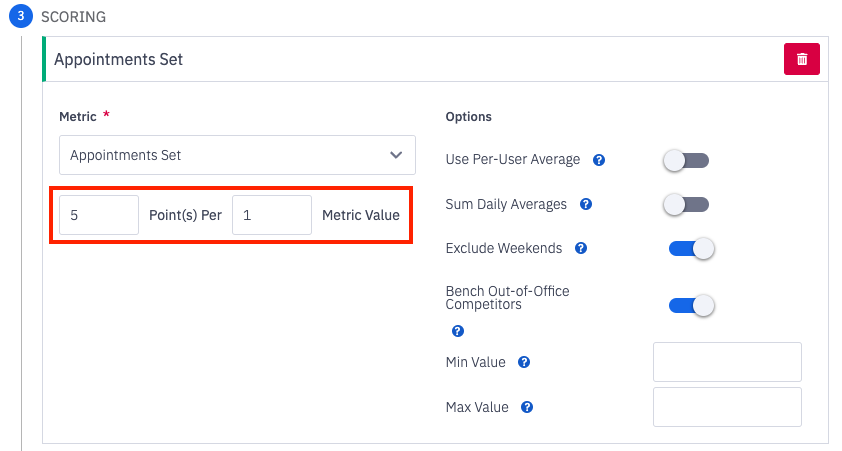Image resolution: width=842 pixels, height=451 pixels.
Task: Open the Metric dropdown showing Appointments Set
Action: (236, 155)
